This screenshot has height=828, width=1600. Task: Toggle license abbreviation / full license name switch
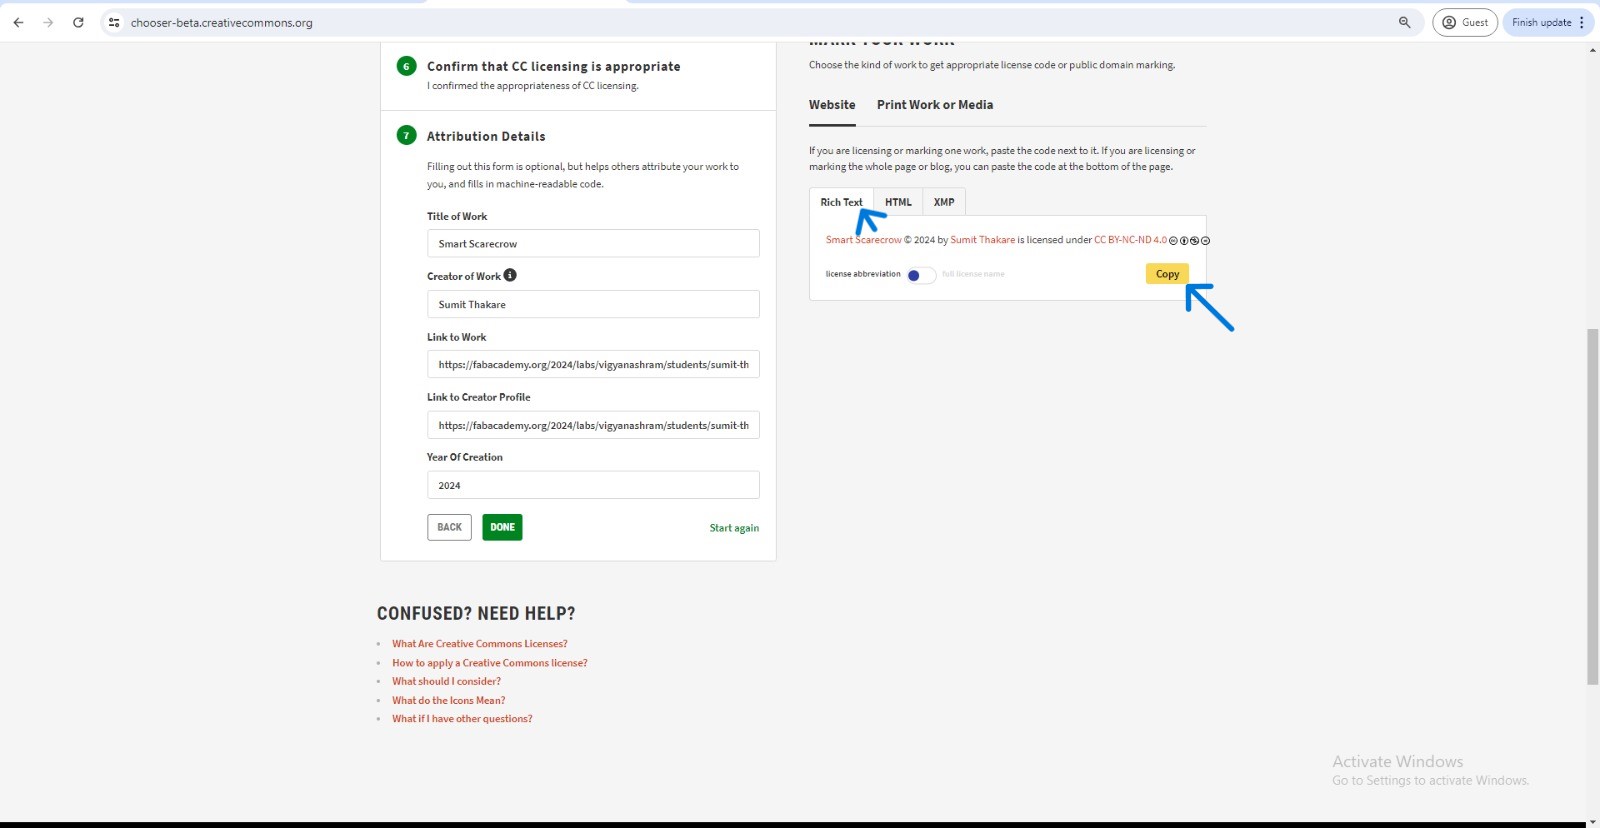coord(921,275)
